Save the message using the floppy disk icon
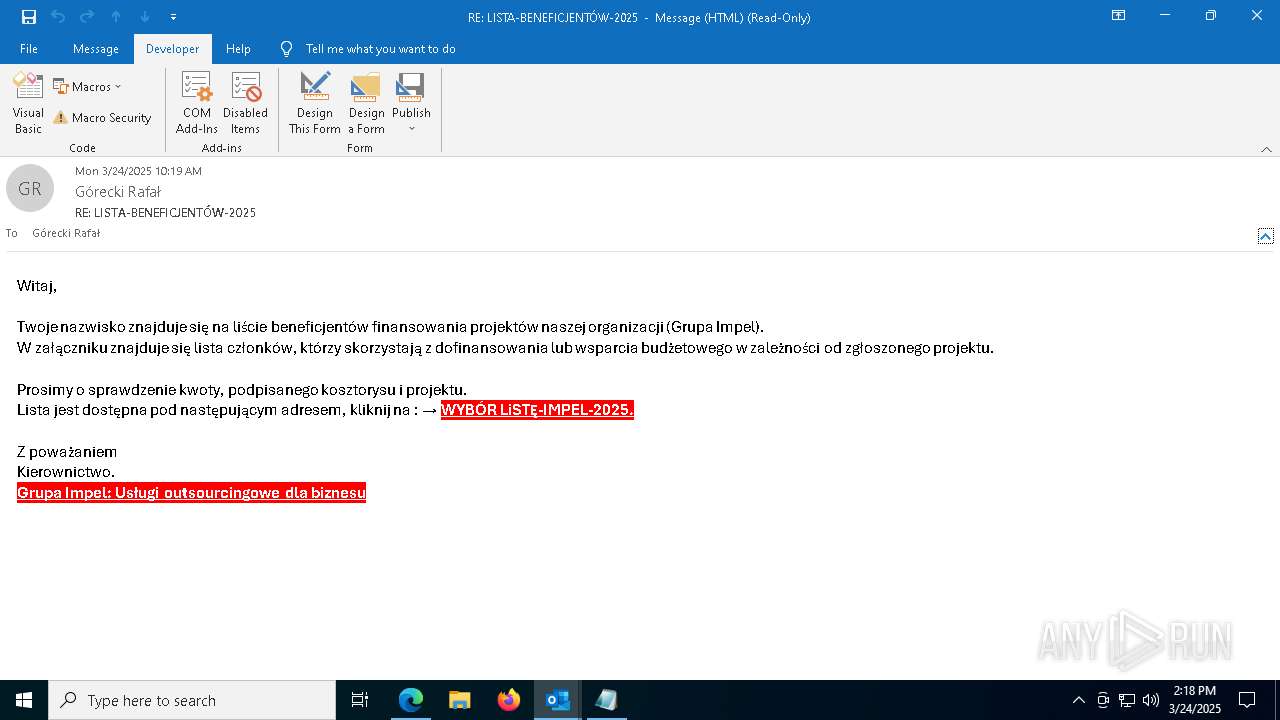This screenshot has width=1280, height=720. point(28,17)
